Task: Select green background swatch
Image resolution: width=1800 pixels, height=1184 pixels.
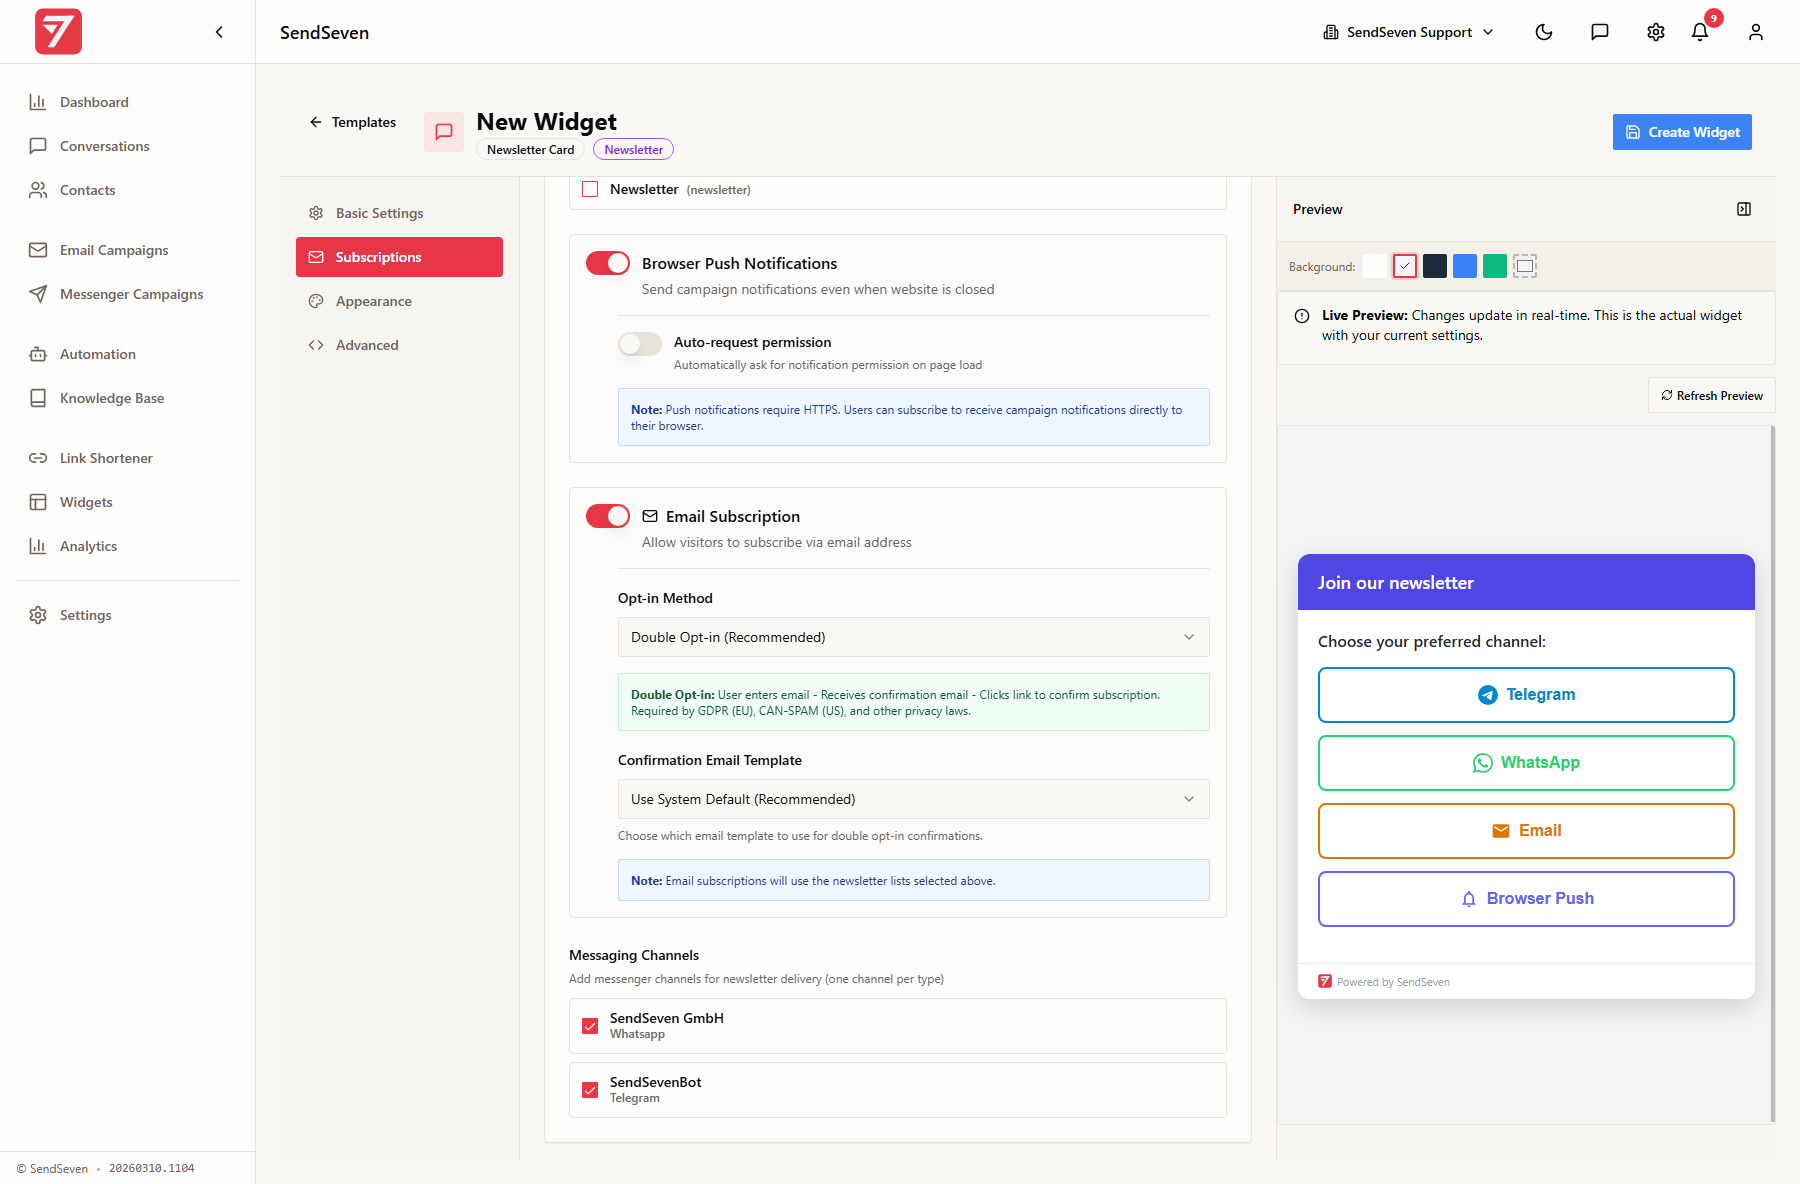Action: [1495, 266]
